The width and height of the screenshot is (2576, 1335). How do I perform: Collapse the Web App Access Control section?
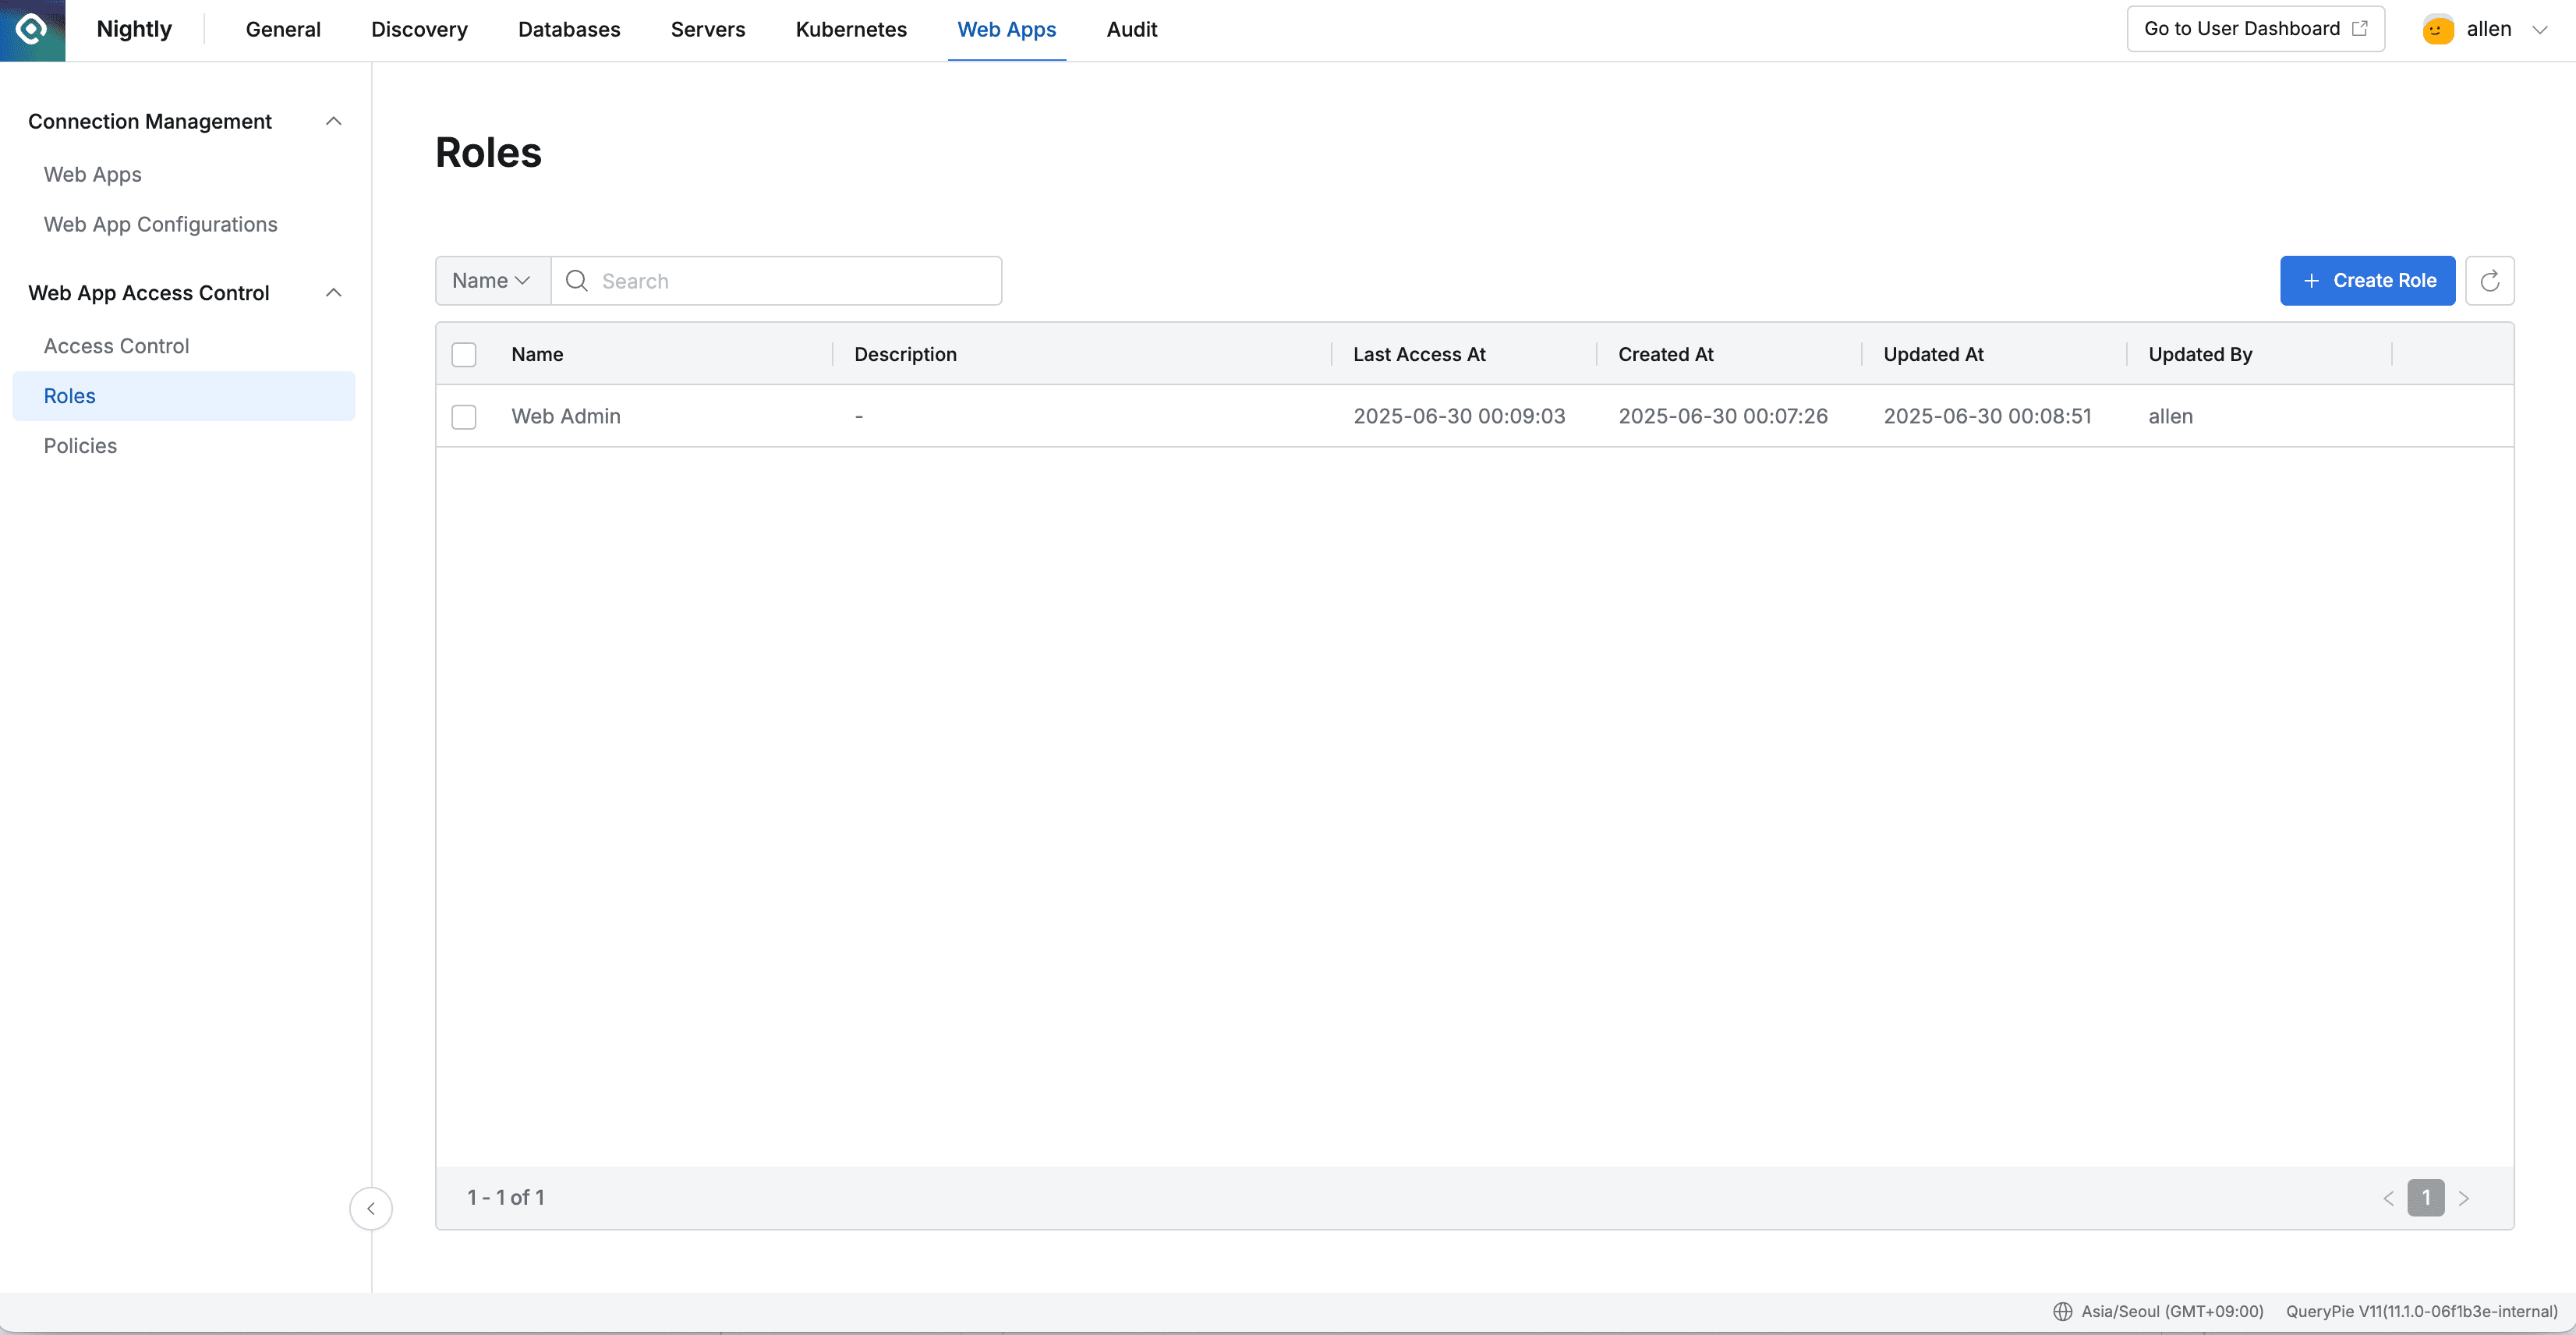pyautogui.click(x=333, y=292)
